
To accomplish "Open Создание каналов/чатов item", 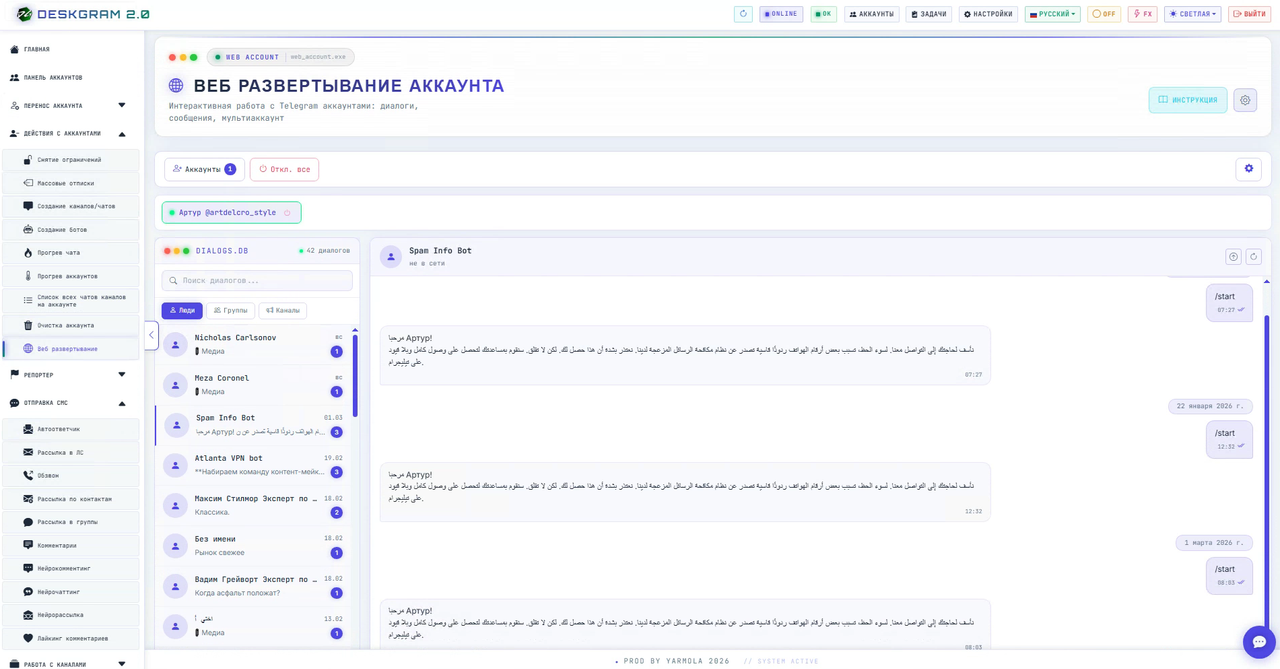I will [72, 206].
